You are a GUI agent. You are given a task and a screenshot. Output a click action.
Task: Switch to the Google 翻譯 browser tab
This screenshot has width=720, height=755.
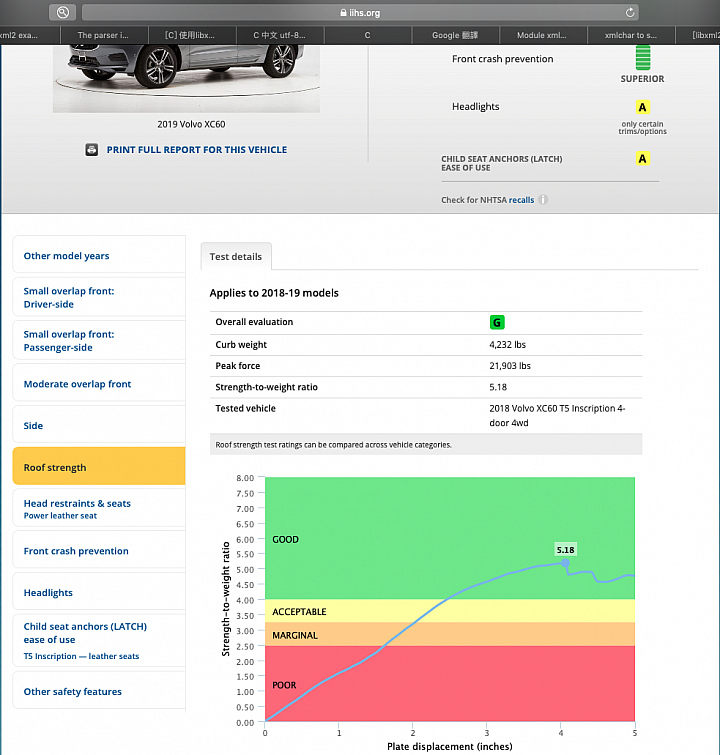click(x=455, y=35)
